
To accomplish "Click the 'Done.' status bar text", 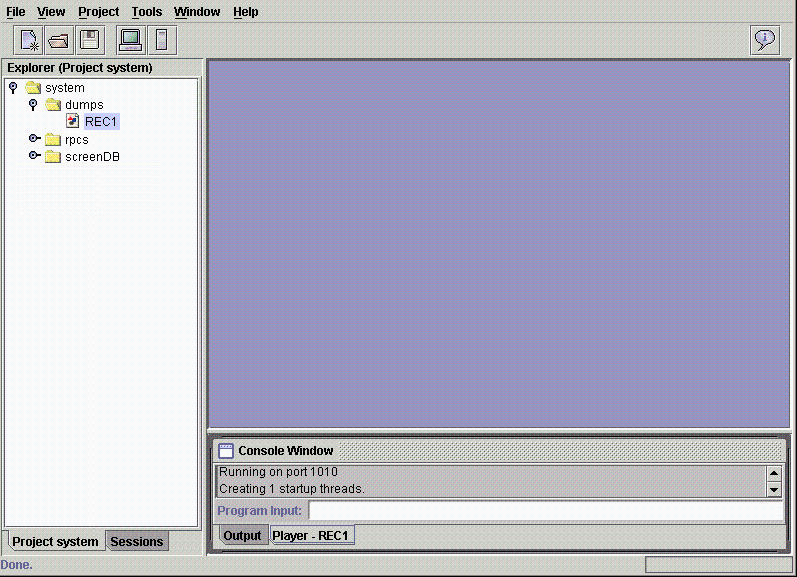I will click(16, 565).
